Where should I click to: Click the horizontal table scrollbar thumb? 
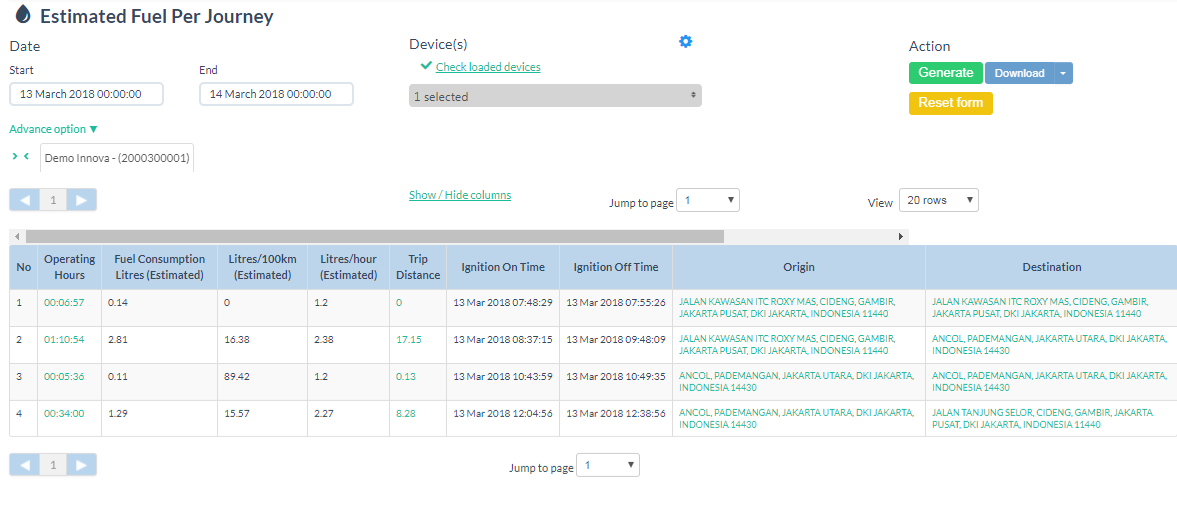point(370,236)
